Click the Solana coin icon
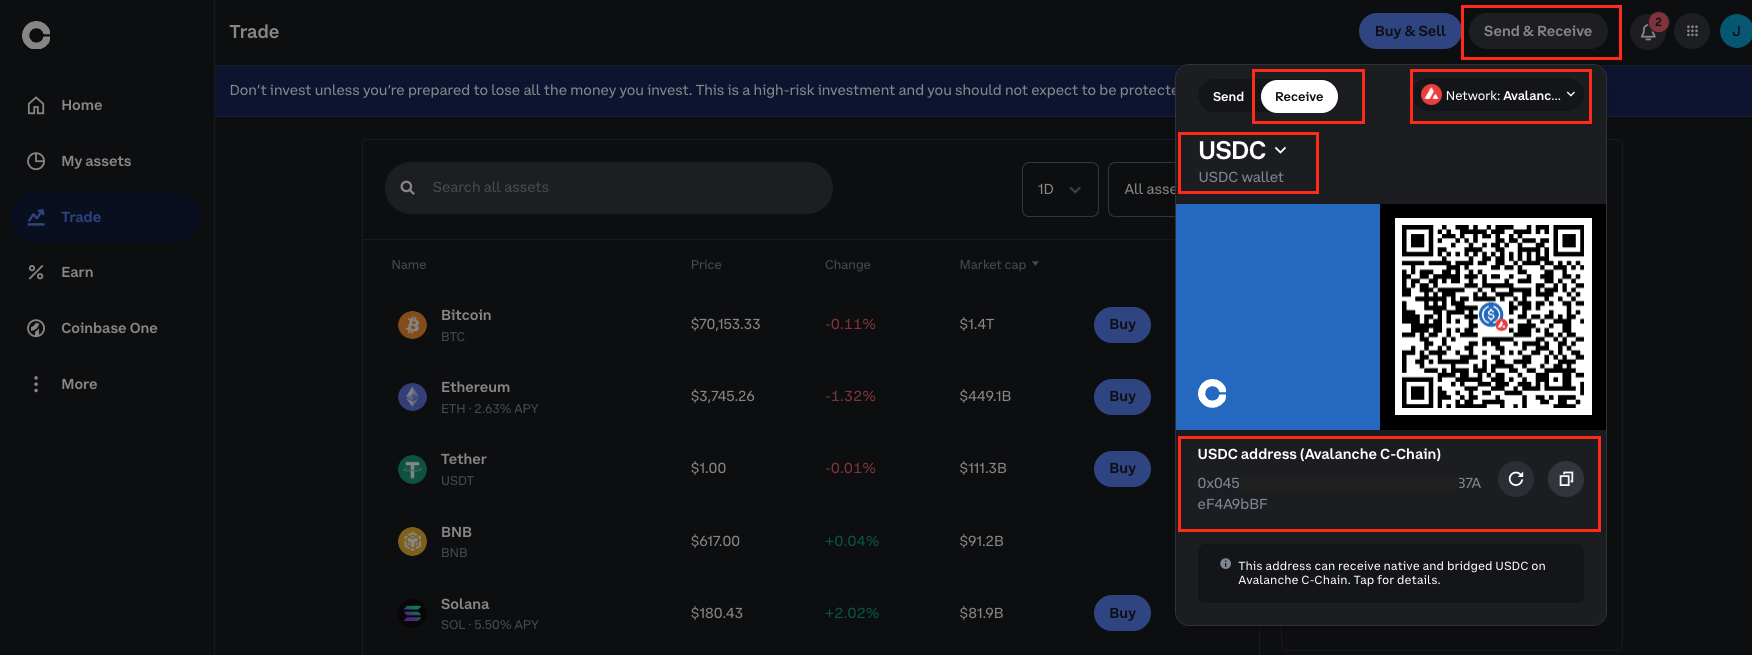Screen dimensions: 1752x655 pyautogui.click(x=413, y=613)
